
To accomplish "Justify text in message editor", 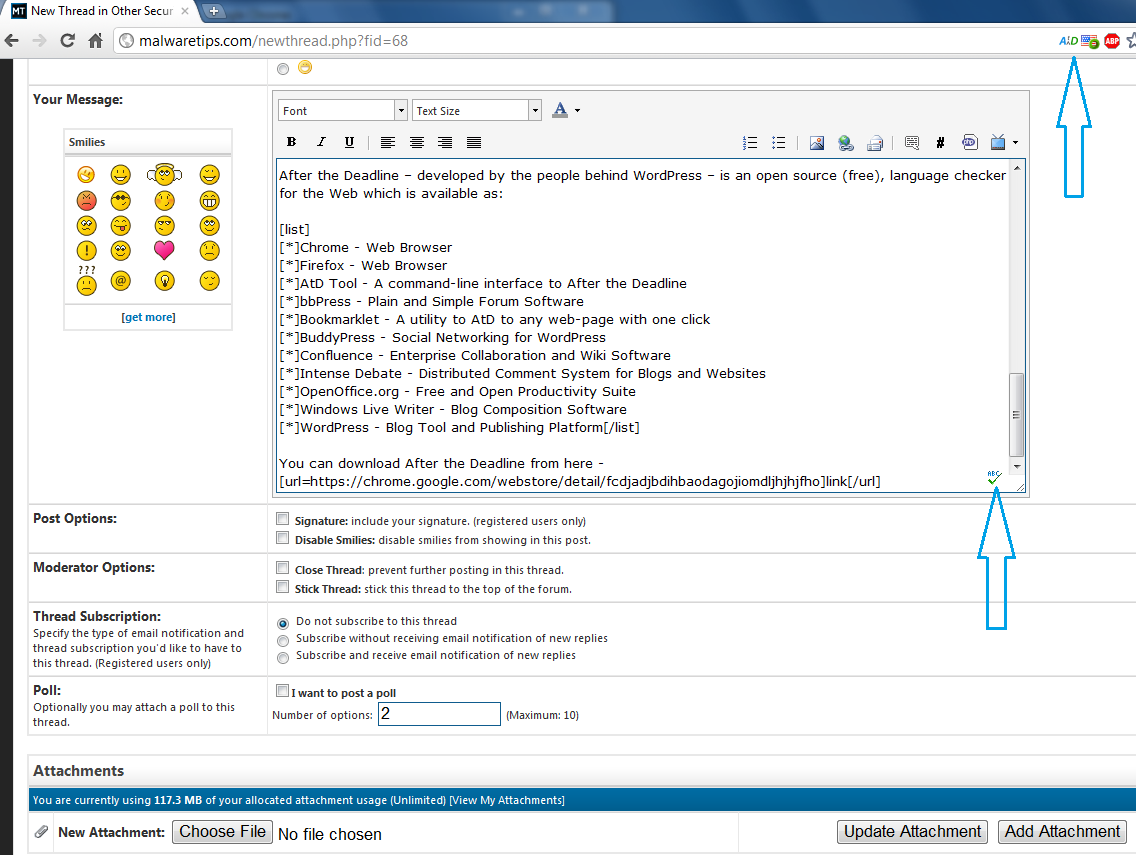I will pyautogui.click(x=474, y=142).
